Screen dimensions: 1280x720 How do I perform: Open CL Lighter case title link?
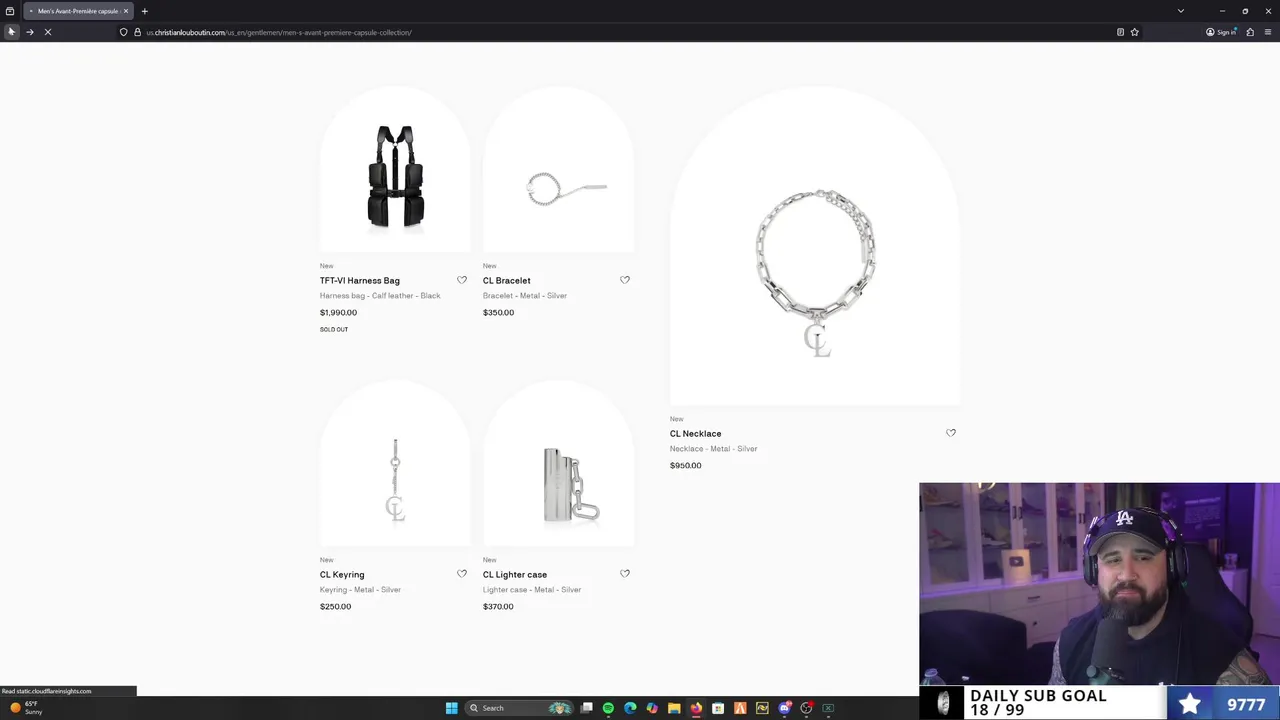pyautogui.click(x=515, y=575)
